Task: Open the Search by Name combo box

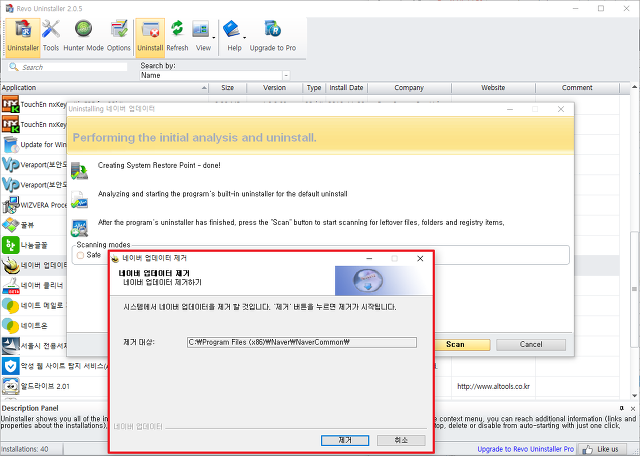Action: click(215, 76)
